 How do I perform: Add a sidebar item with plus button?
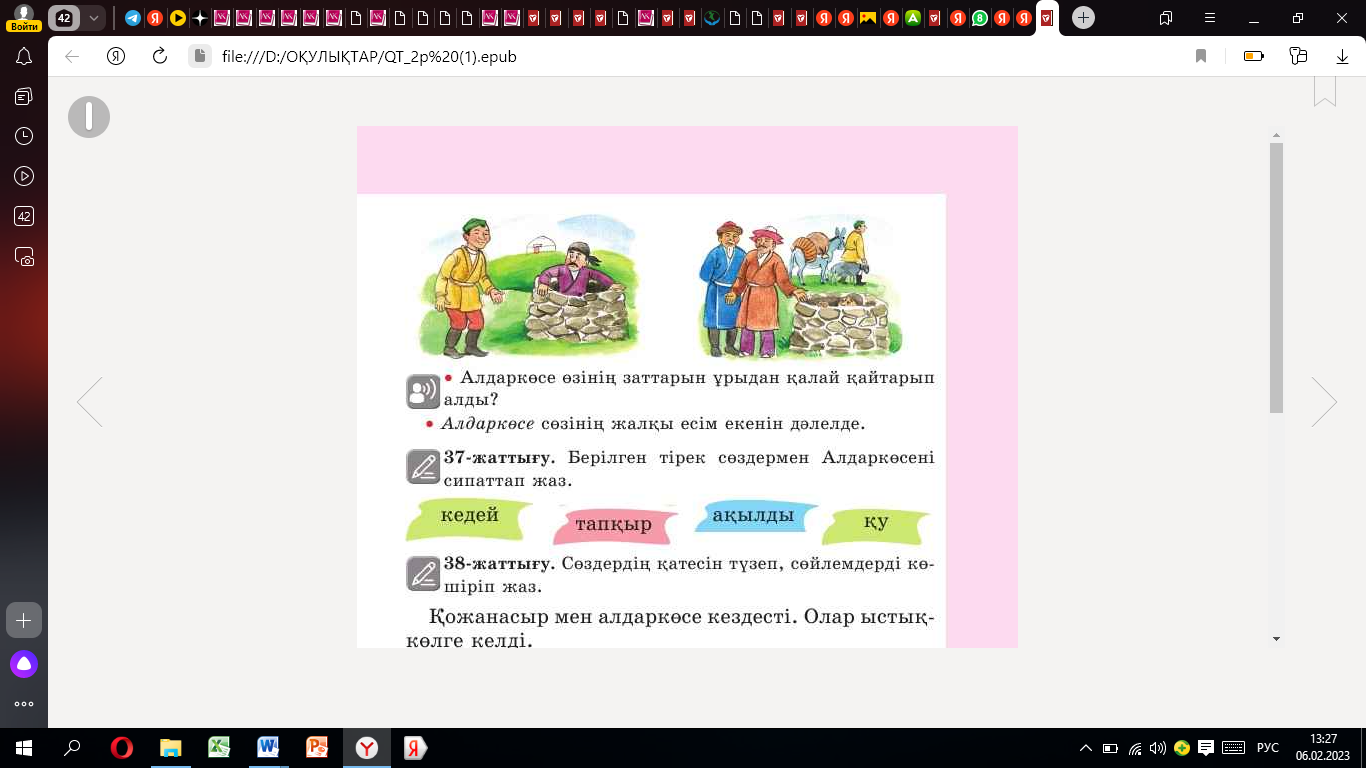[x=24, y=620]
